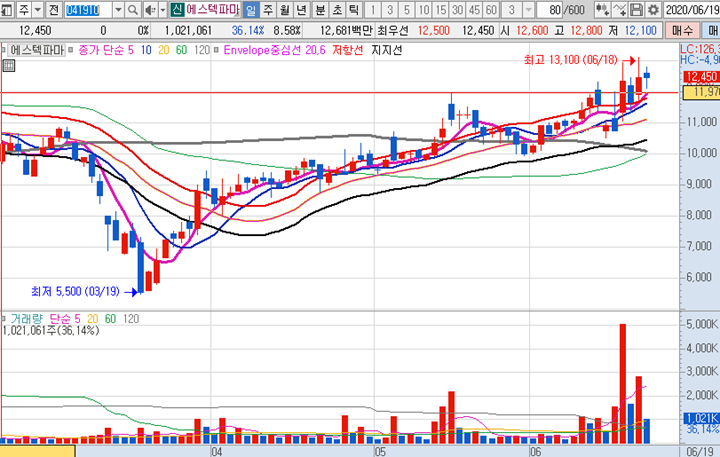The height and width of the screenshot is (457, 720).
Task: Click the 04 month marker on time axis
Action: [216, 451]
